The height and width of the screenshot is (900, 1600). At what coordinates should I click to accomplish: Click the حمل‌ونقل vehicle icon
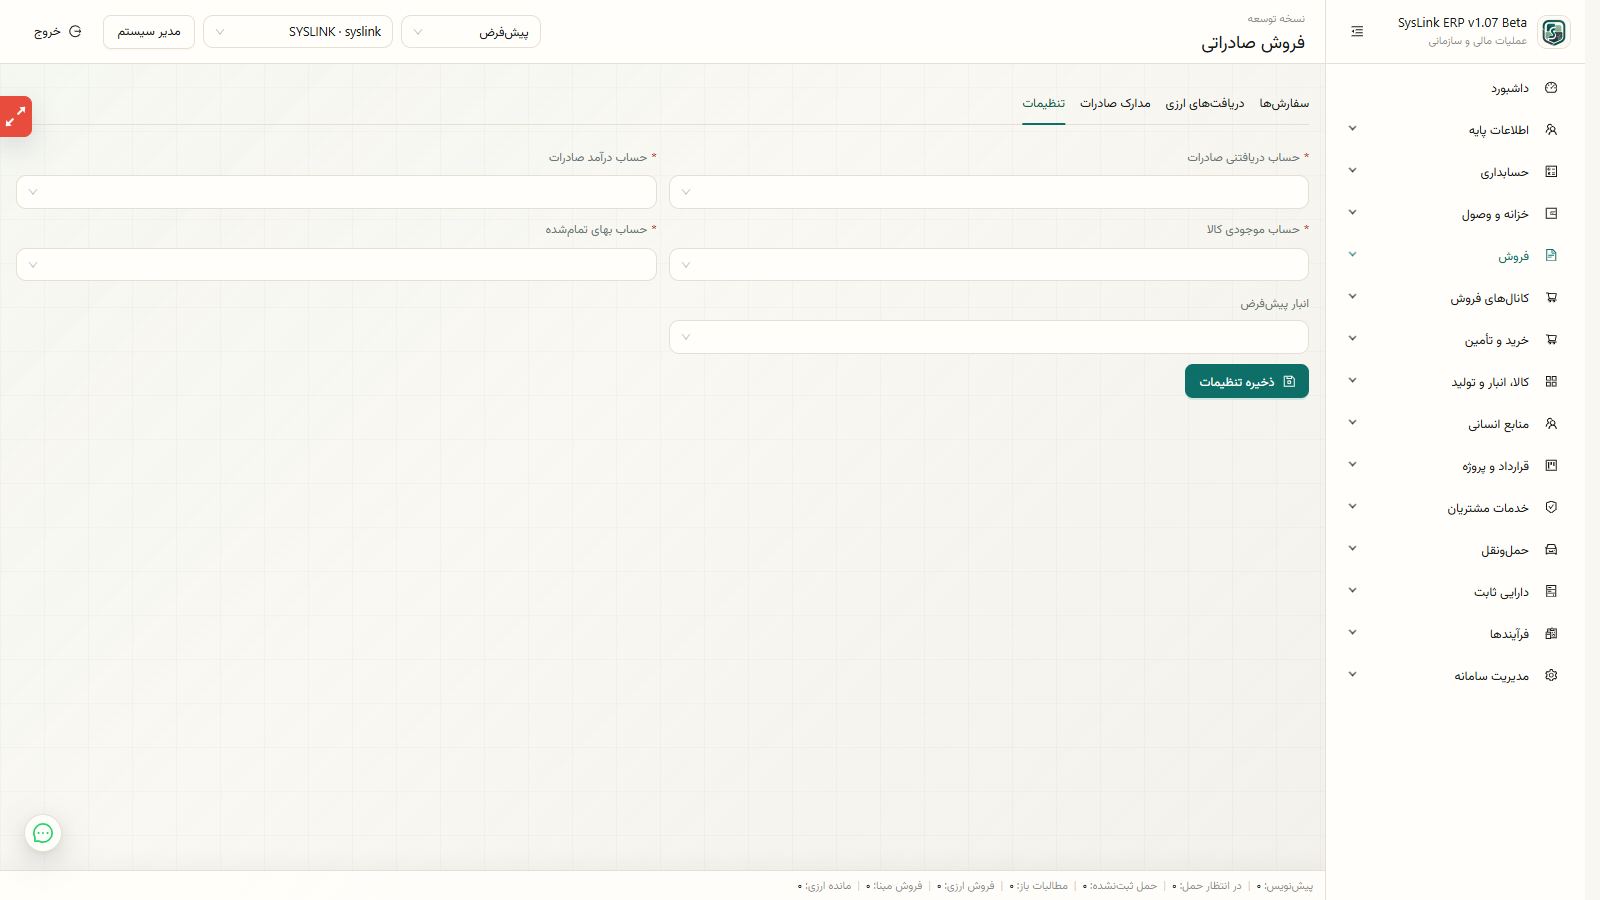pyautogui.click(x=1551, y=550)
